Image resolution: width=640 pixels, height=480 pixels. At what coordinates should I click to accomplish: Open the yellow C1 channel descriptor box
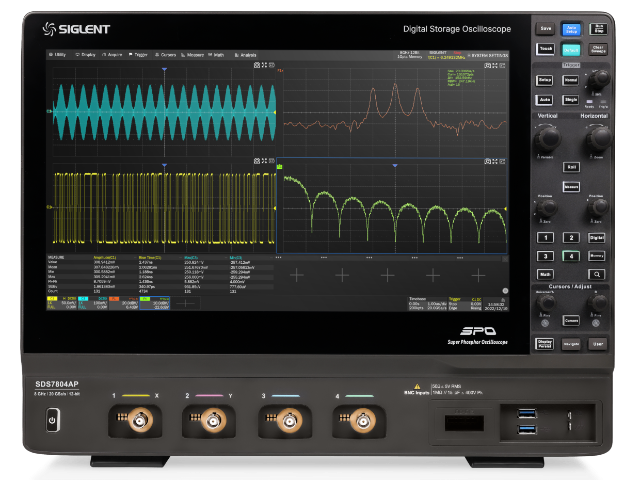(x=62, y=303)
